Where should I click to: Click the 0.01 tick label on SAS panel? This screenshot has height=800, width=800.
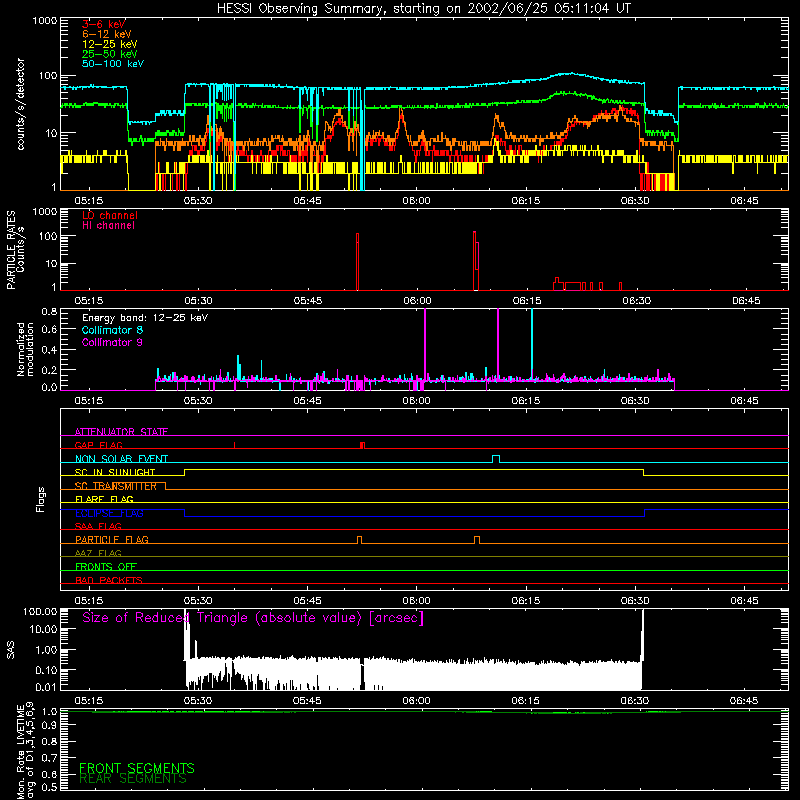pos(46,687)
